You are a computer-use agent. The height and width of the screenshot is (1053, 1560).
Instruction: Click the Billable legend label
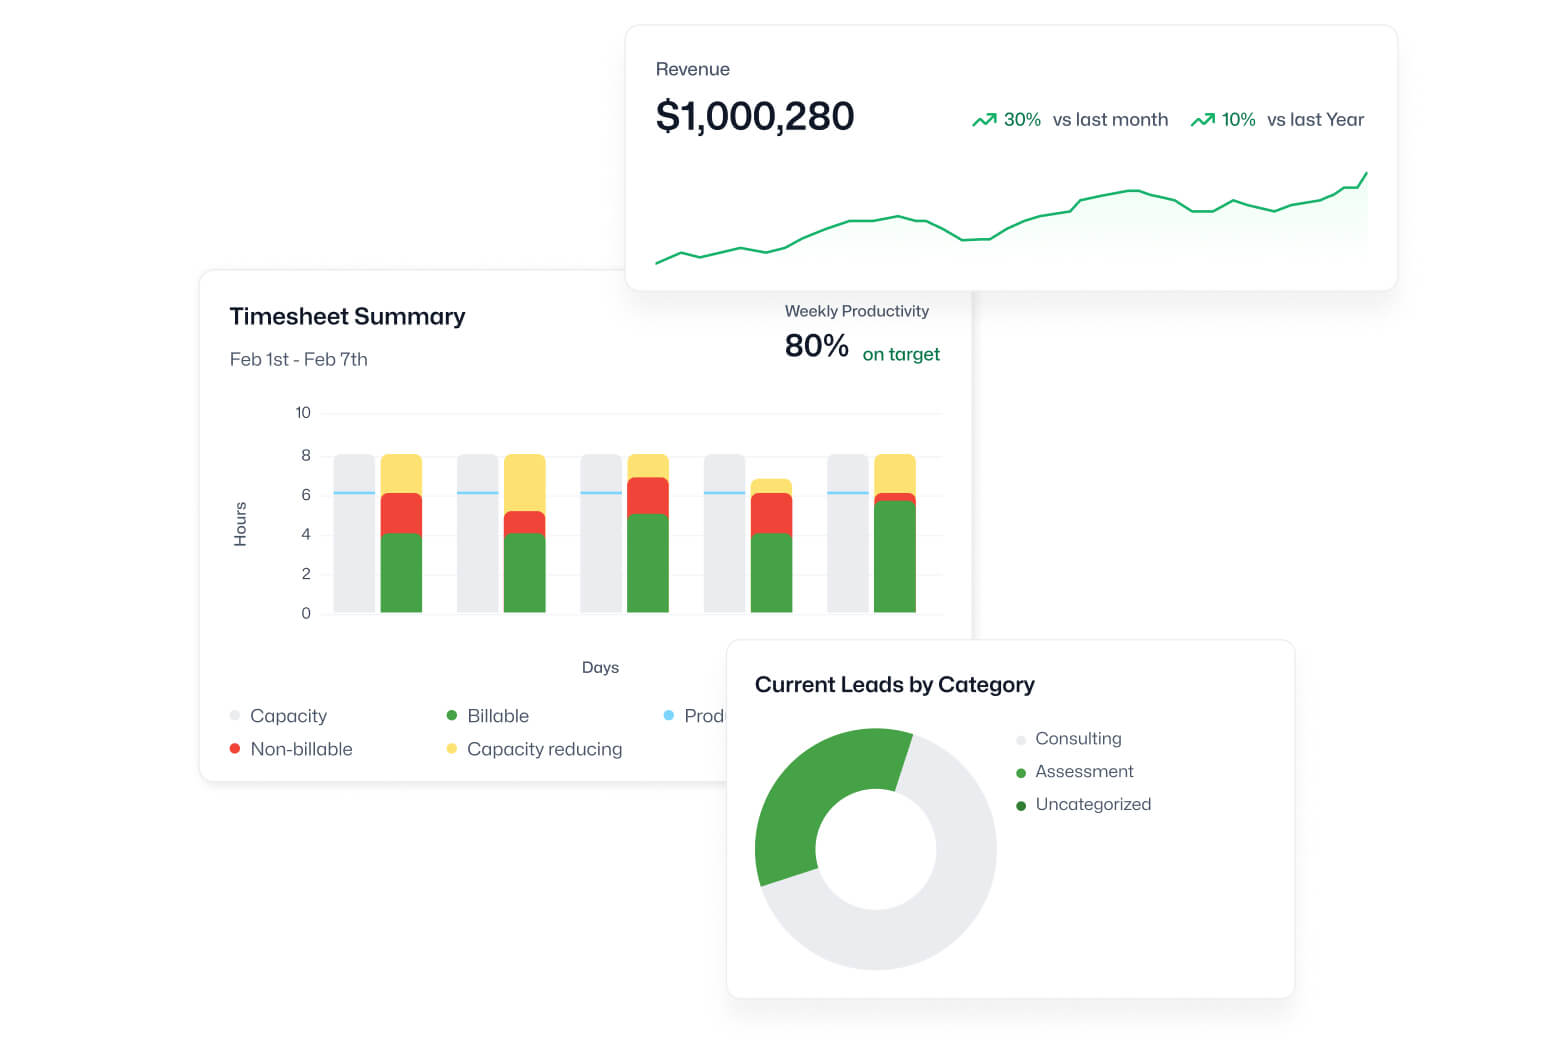498,716
